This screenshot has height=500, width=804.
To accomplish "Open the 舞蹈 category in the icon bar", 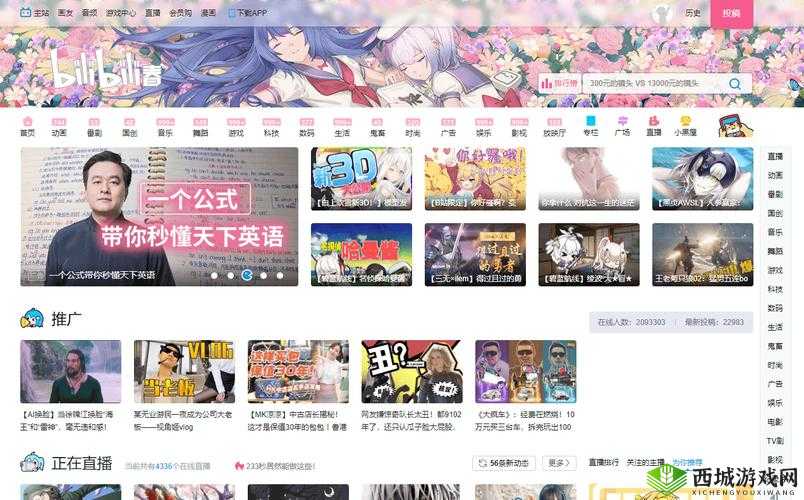I will click(x=200, y=127).
